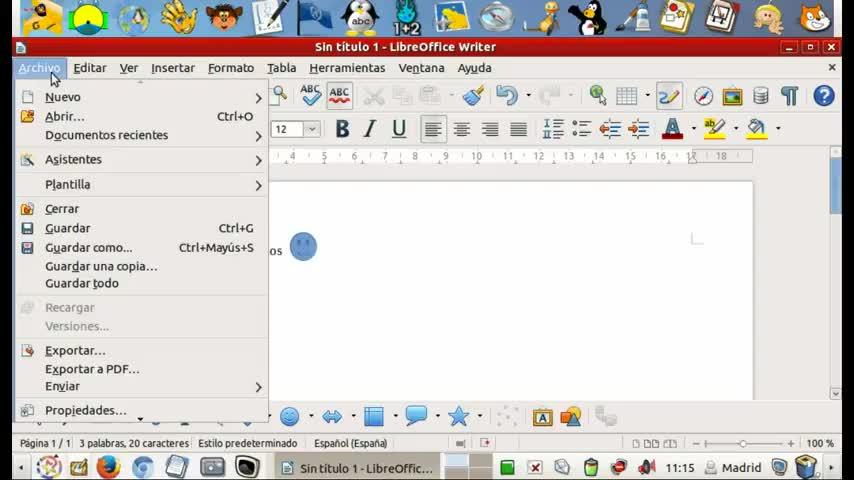Click the Clone Formatting paintbrush icon
Screen dimensions: 854x480
click(x=473, y=96)
